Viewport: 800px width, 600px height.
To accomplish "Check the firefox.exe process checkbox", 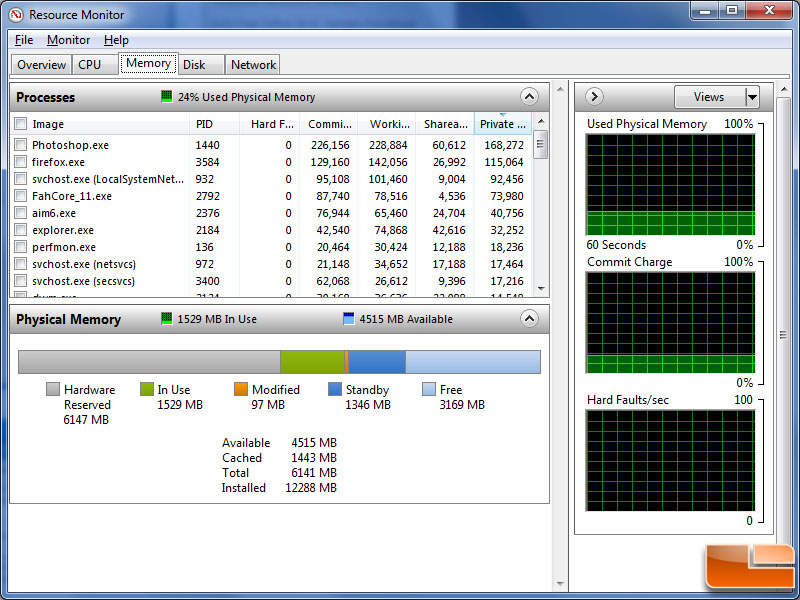I will point(21,162).
